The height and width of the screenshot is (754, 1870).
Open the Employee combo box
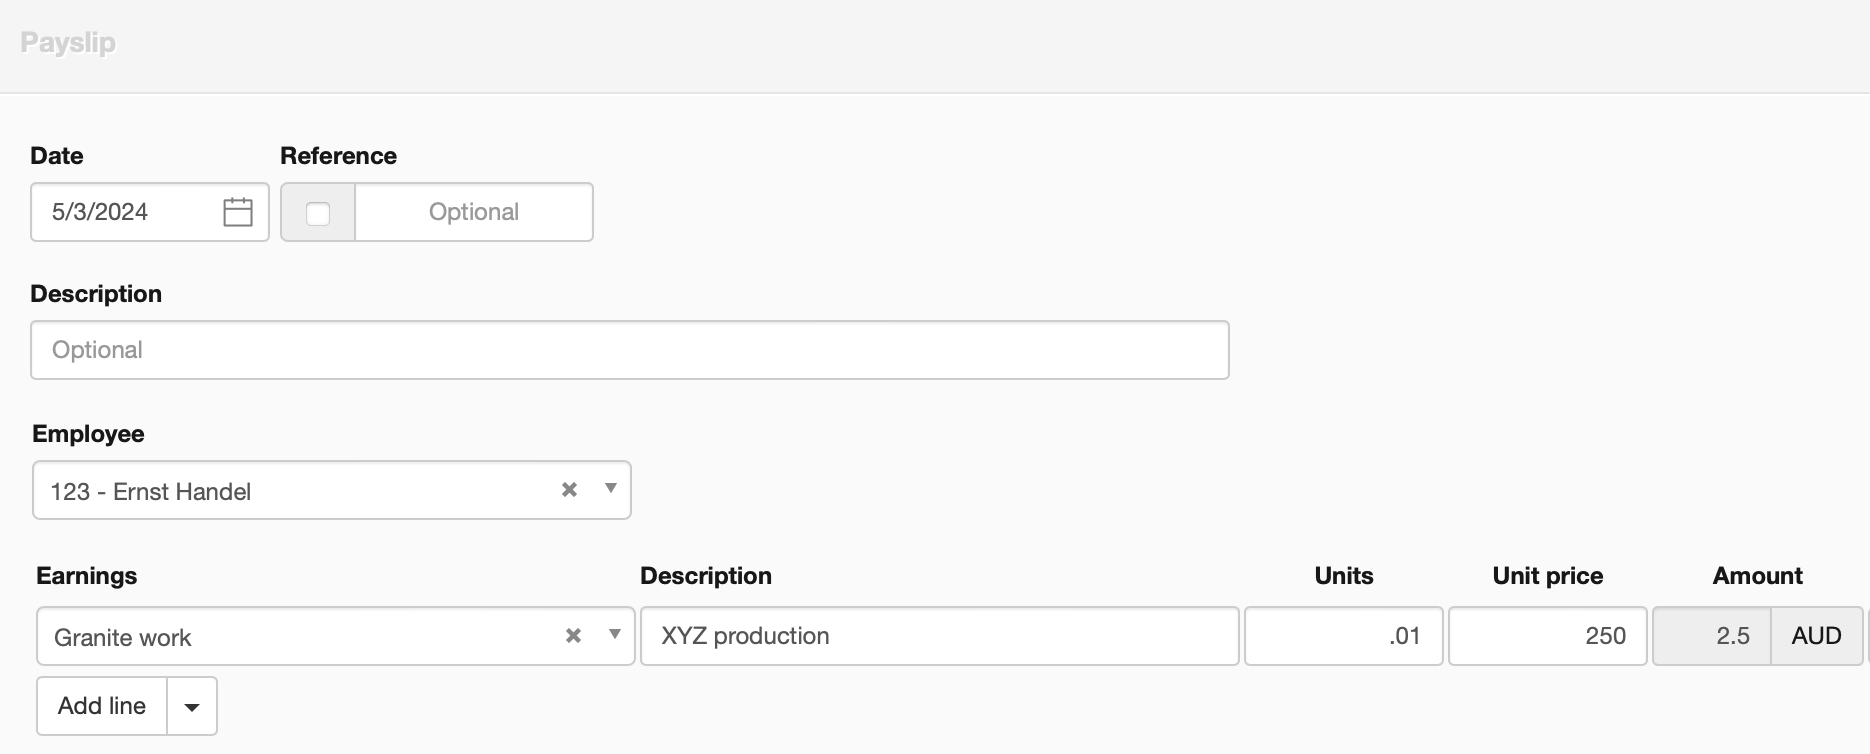tap(300, 491)
